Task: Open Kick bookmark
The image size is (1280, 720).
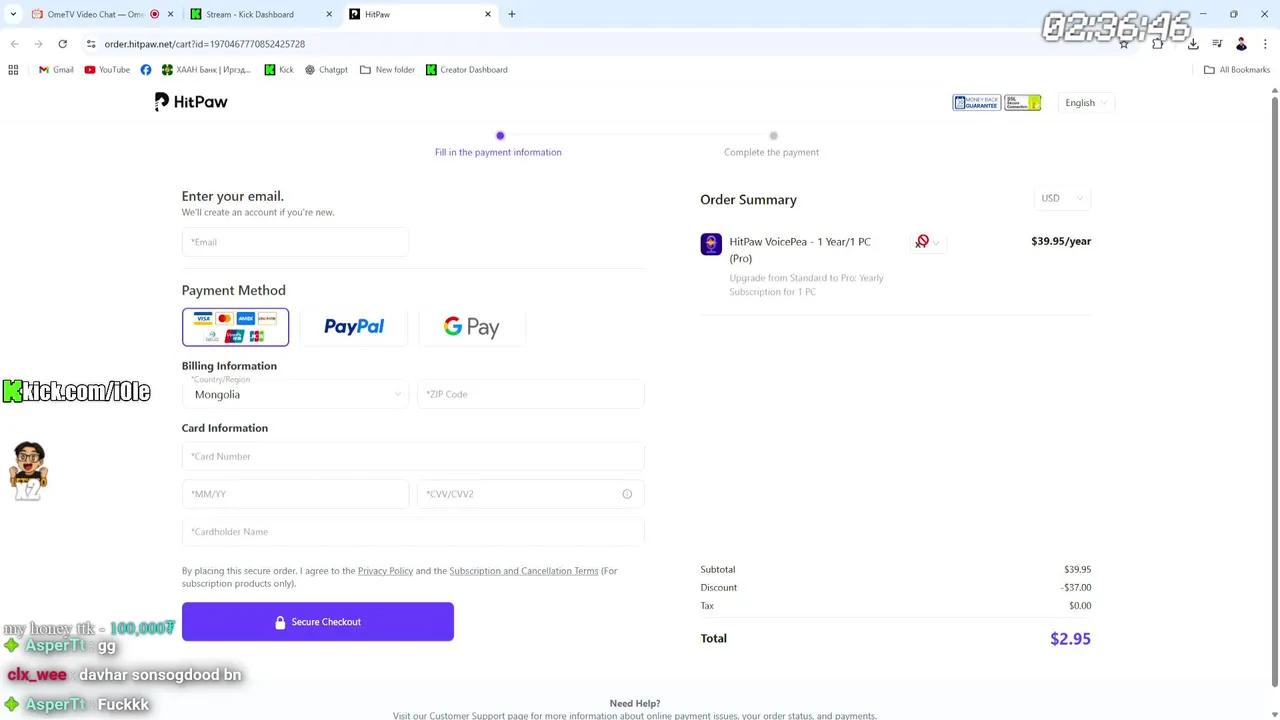Action: [x=279, y=70]
